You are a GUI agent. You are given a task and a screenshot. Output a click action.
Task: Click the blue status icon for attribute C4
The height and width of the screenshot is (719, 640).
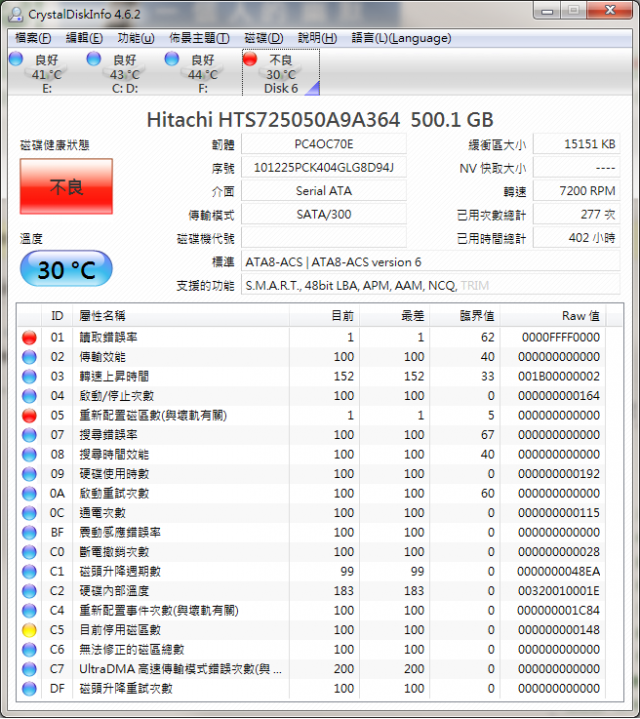(x=29, y=610)
